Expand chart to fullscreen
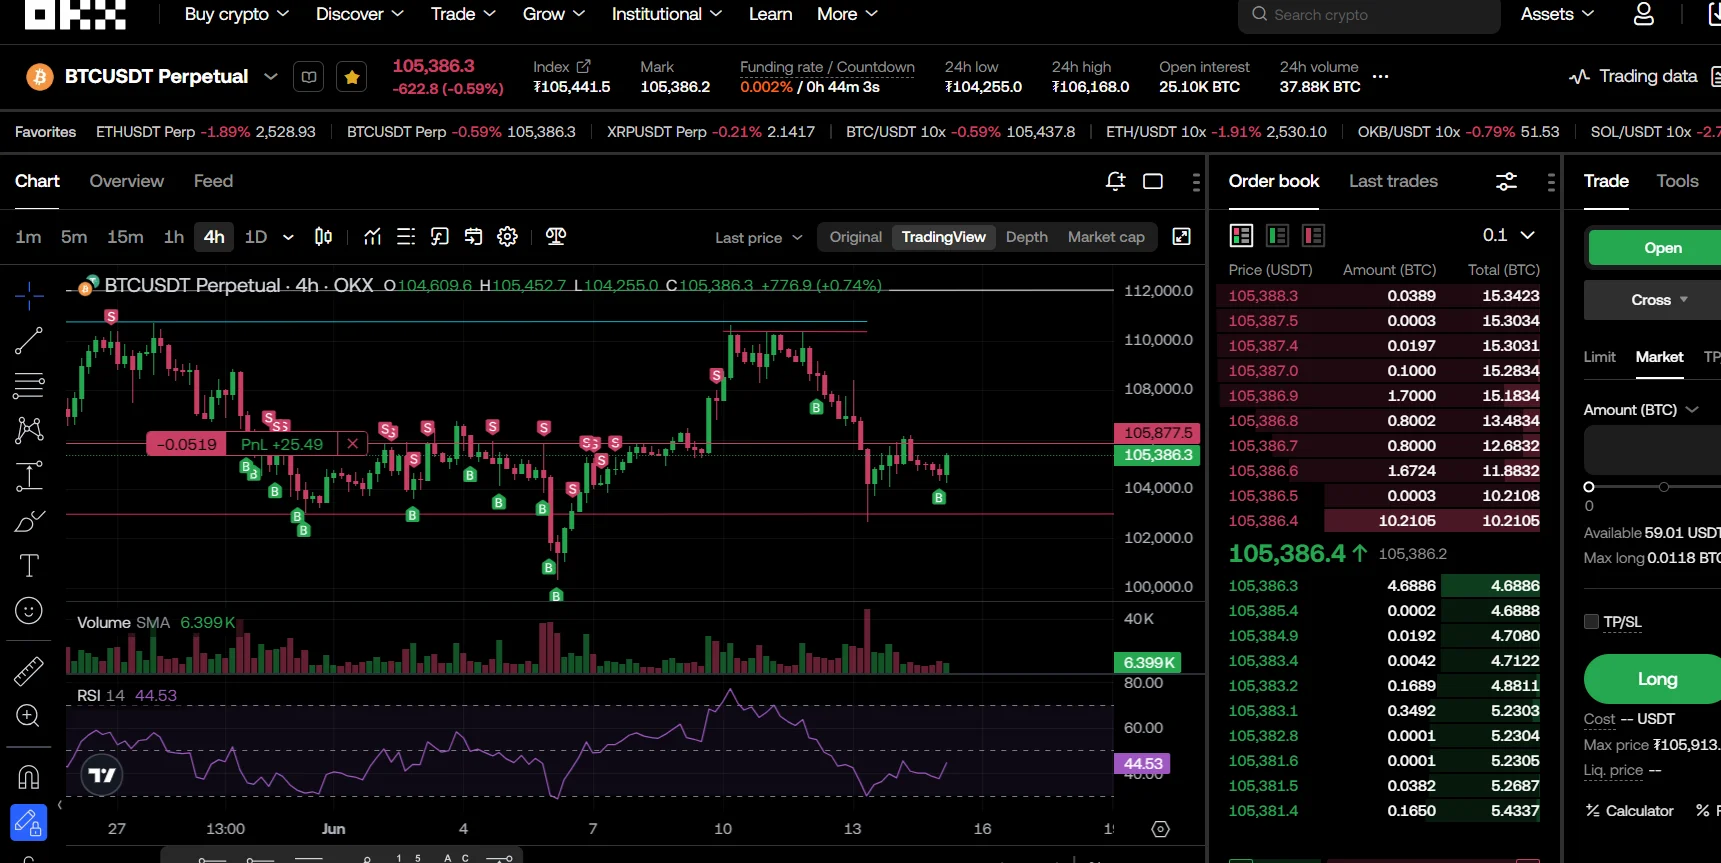 tap(1181, 237)
